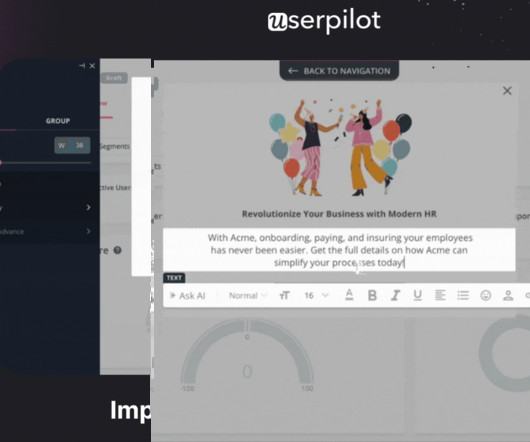Image resolution: width=530 pixels, height=442 pixels.
Task: Open the emoji picker icon
Action: pos(486,296)
